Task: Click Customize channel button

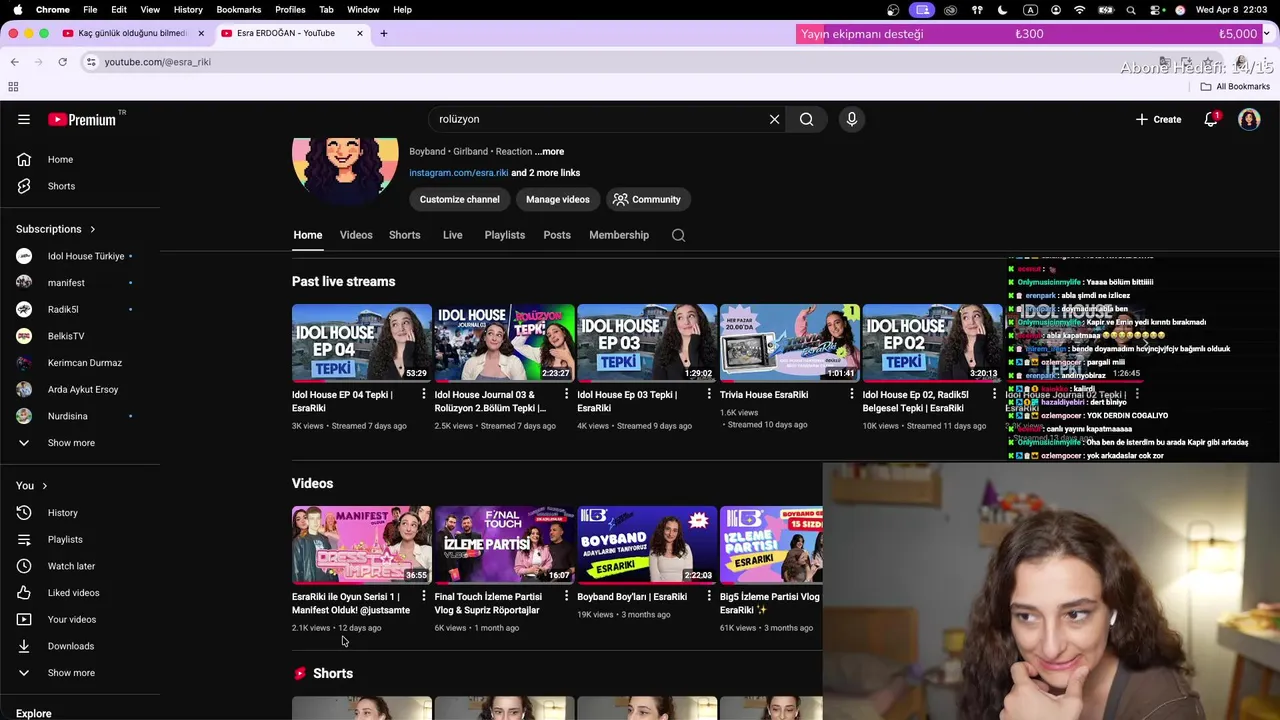Action: [459, 199]
